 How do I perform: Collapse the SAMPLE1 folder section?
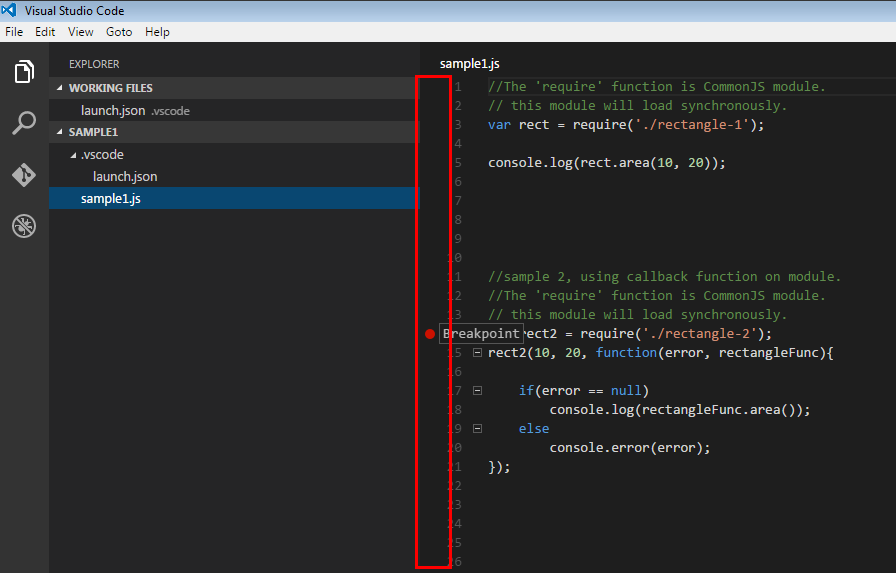pyautogui.click(x=59, y=132)
